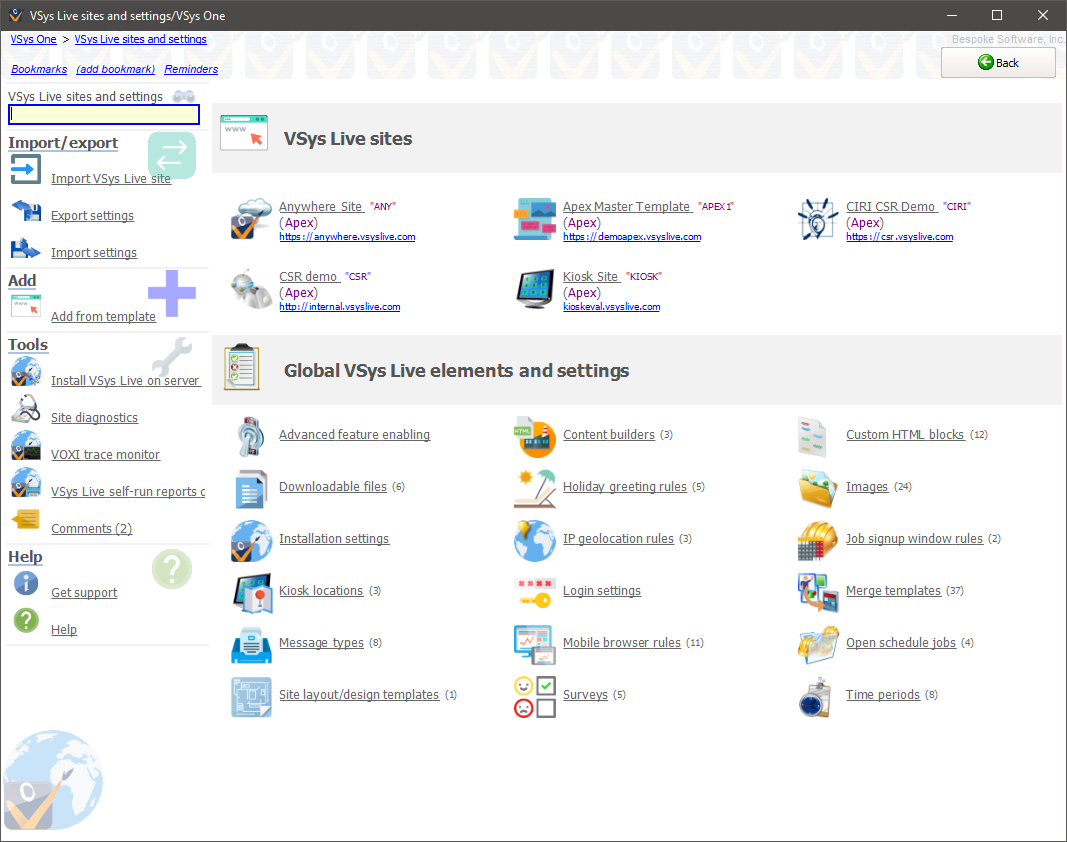Image resolution: width=1067 pixels, height=842 pixels.
Task: Click the Site diagnostics stethoscope icon
Action: pyautogui.click(x=25, y=411)
